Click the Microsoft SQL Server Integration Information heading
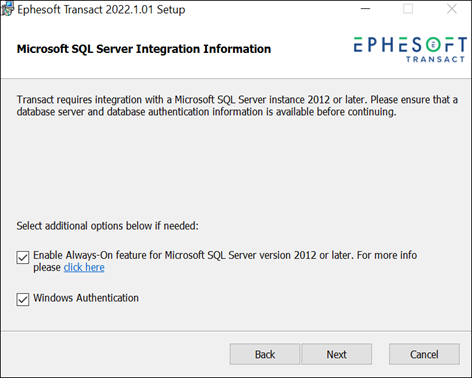This screenshot has width=472, height=378. pyautogui.click(x=144, y=49)
